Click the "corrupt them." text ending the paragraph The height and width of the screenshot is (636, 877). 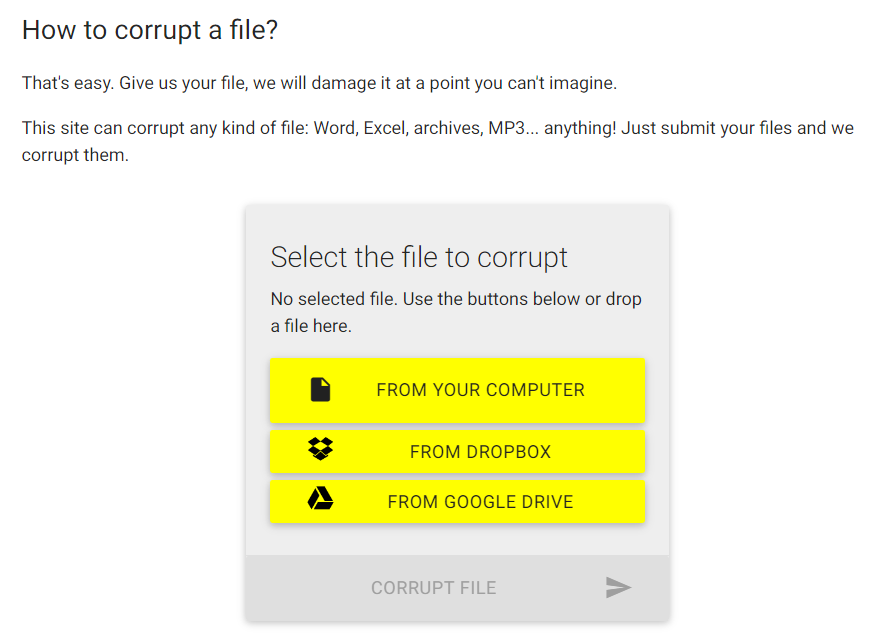[x=75, y=156]
